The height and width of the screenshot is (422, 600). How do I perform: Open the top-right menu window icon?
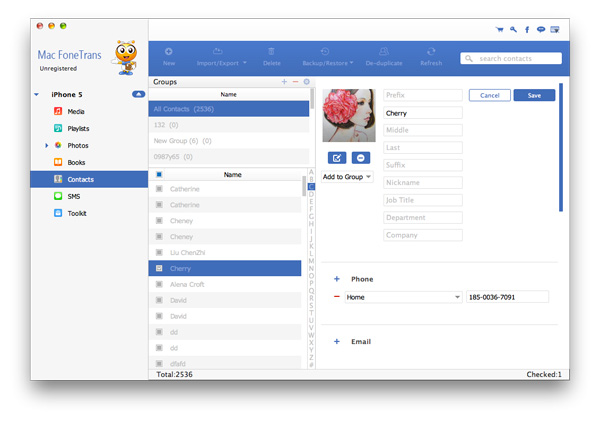(554, 29)
